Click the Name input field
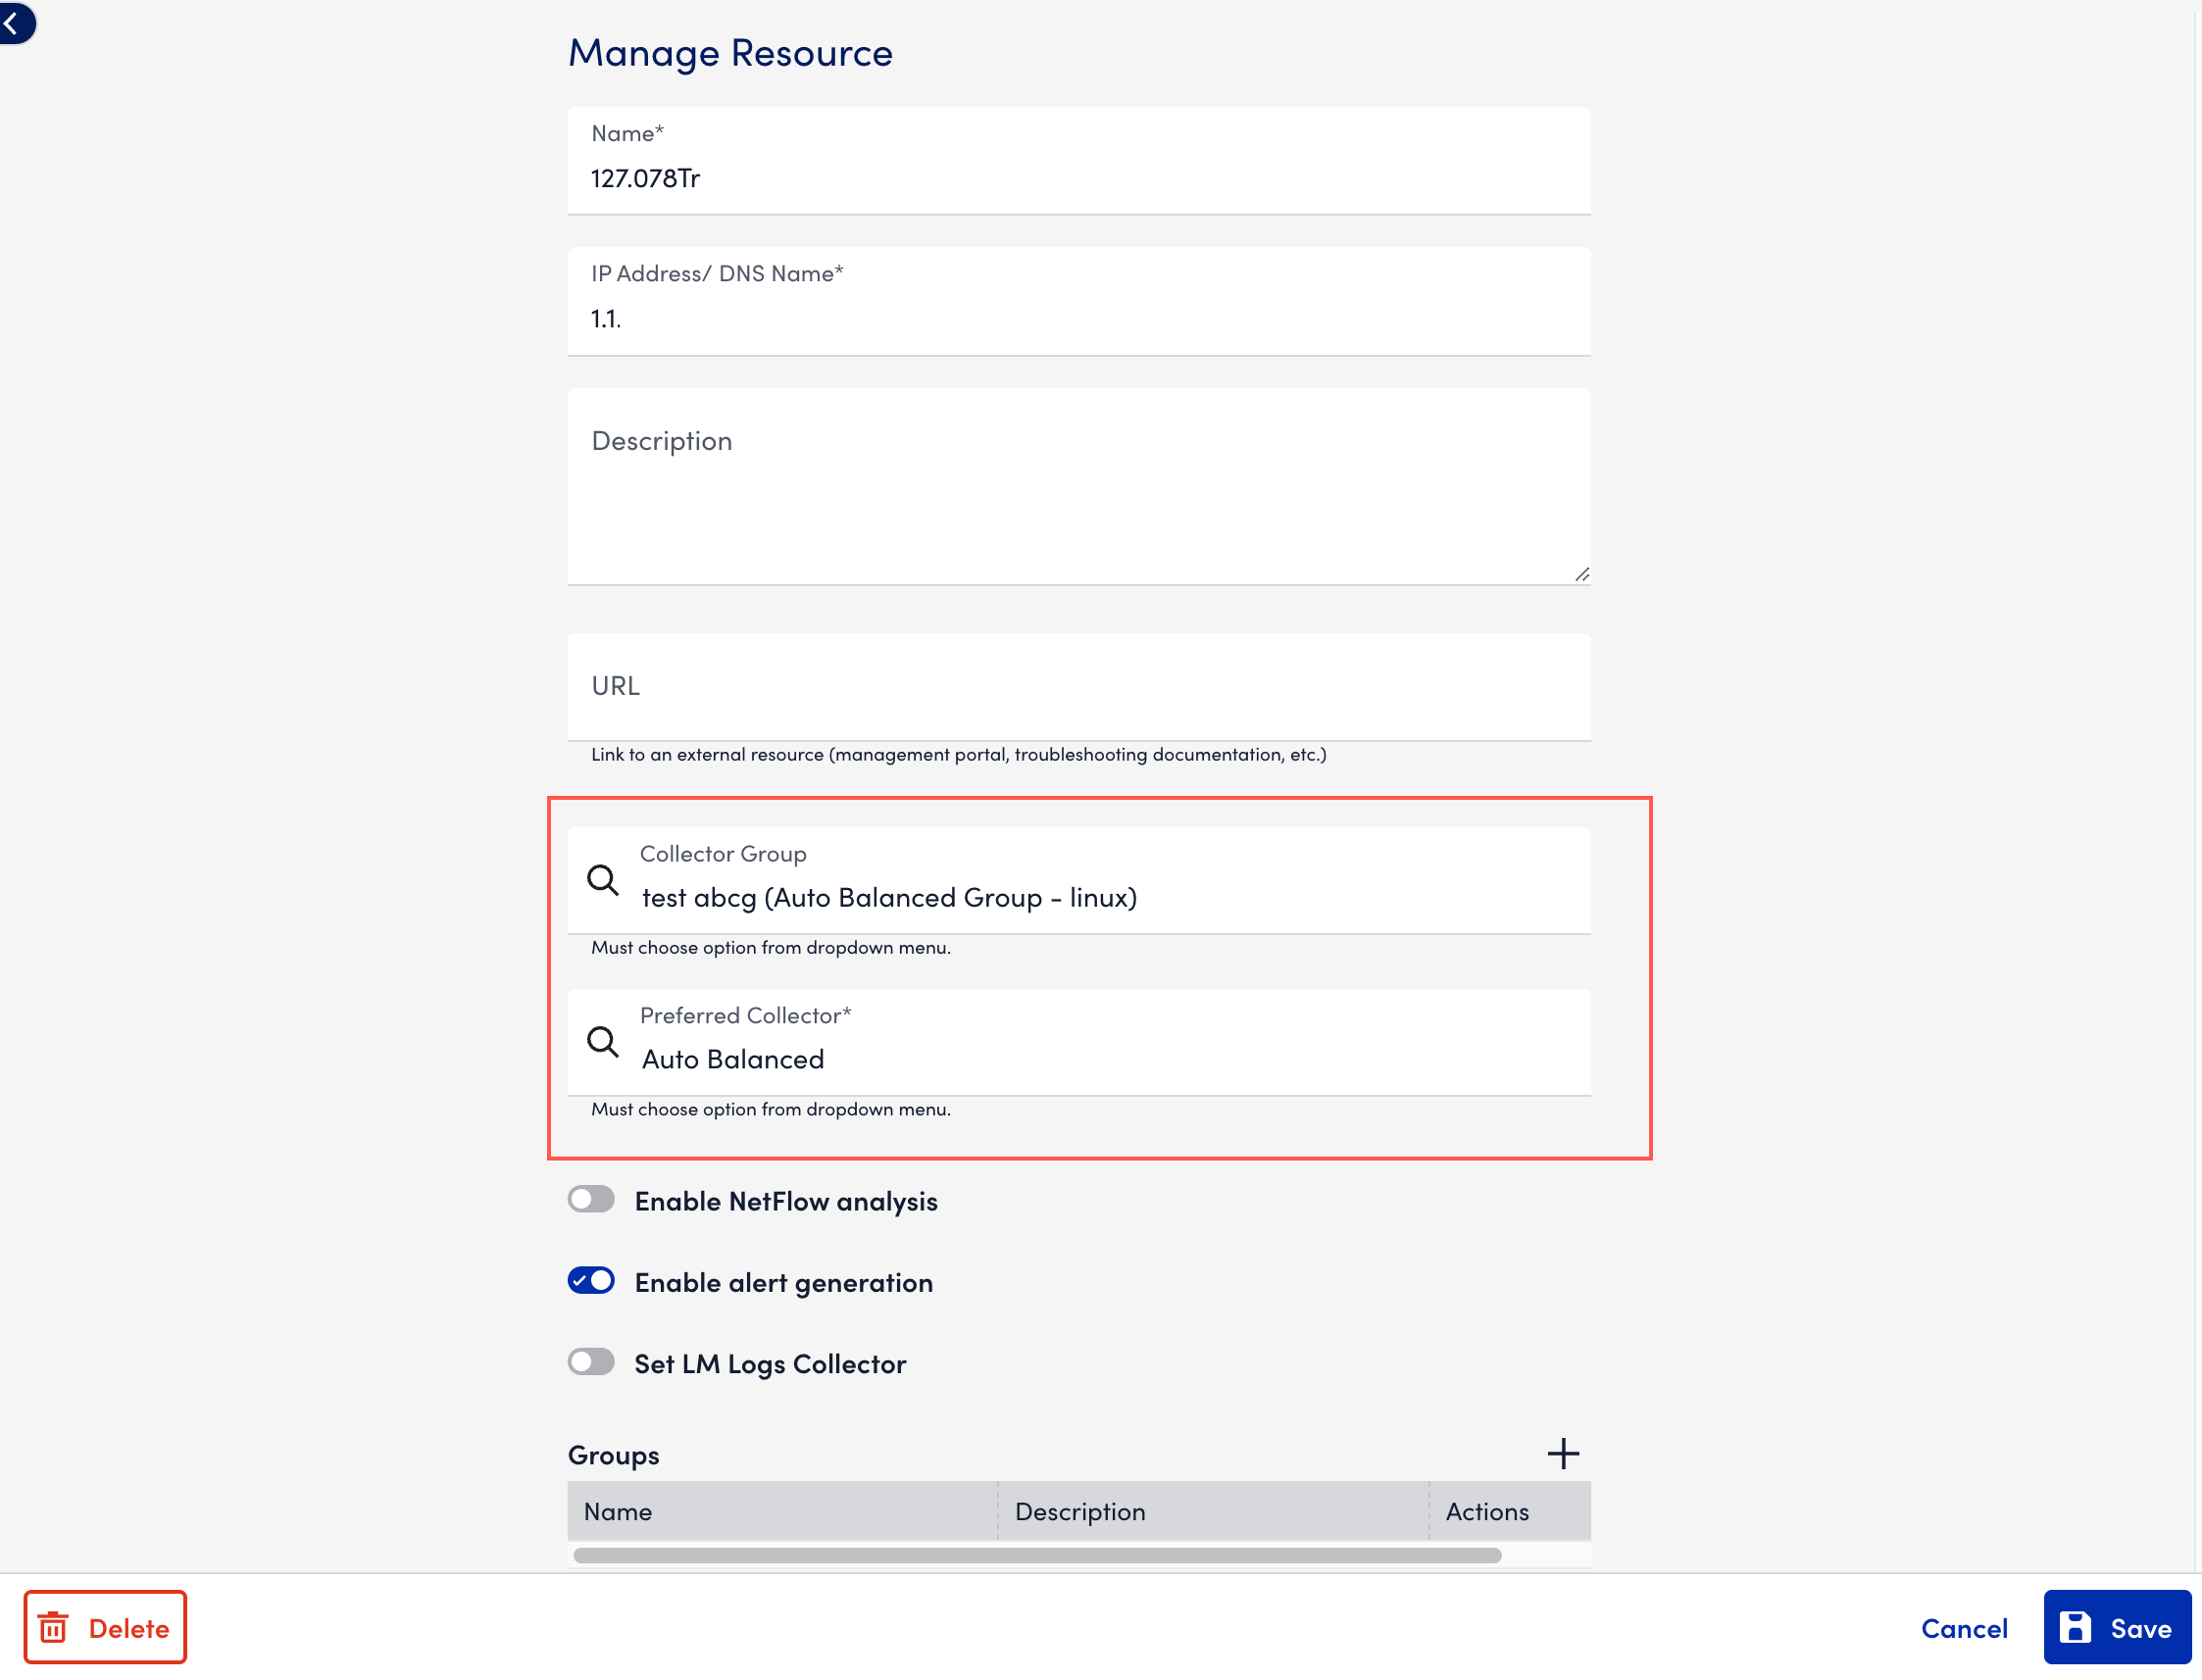This screenshot has height=1680, width=2202. coord(1079,161)
